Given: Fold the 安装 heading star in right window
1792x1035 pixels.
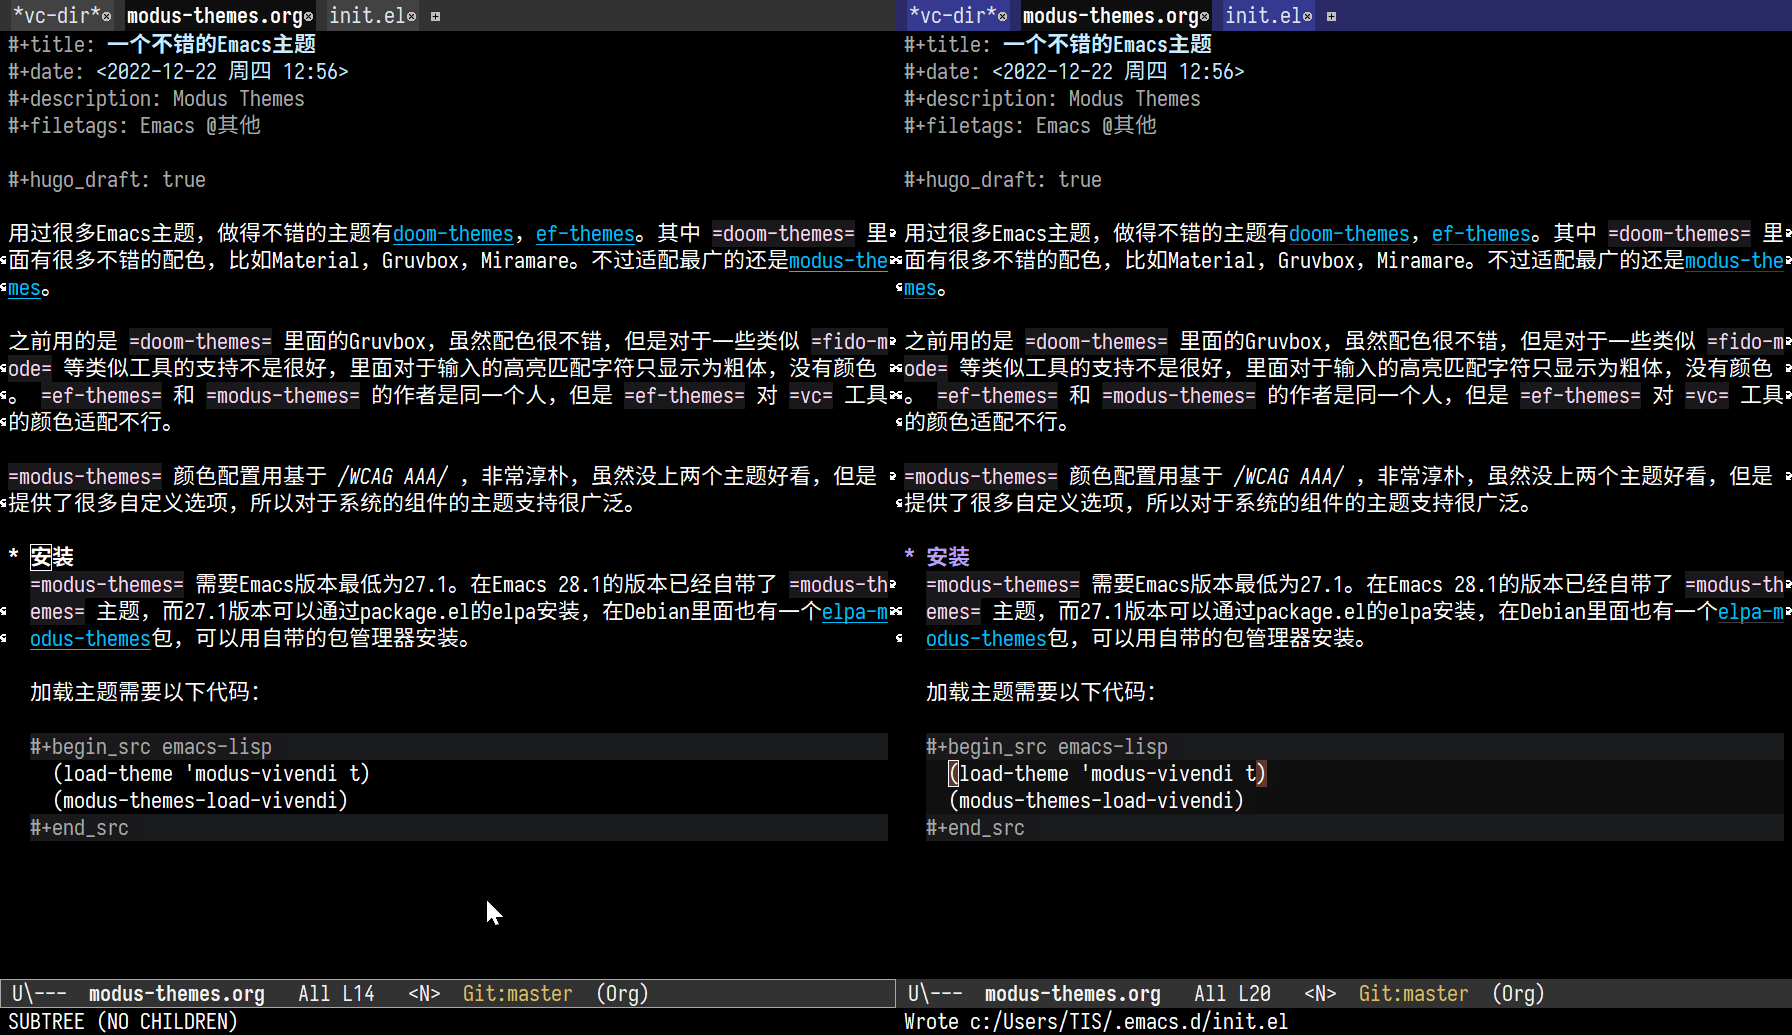Looking at the screenshot, I should tap(909, 557).
